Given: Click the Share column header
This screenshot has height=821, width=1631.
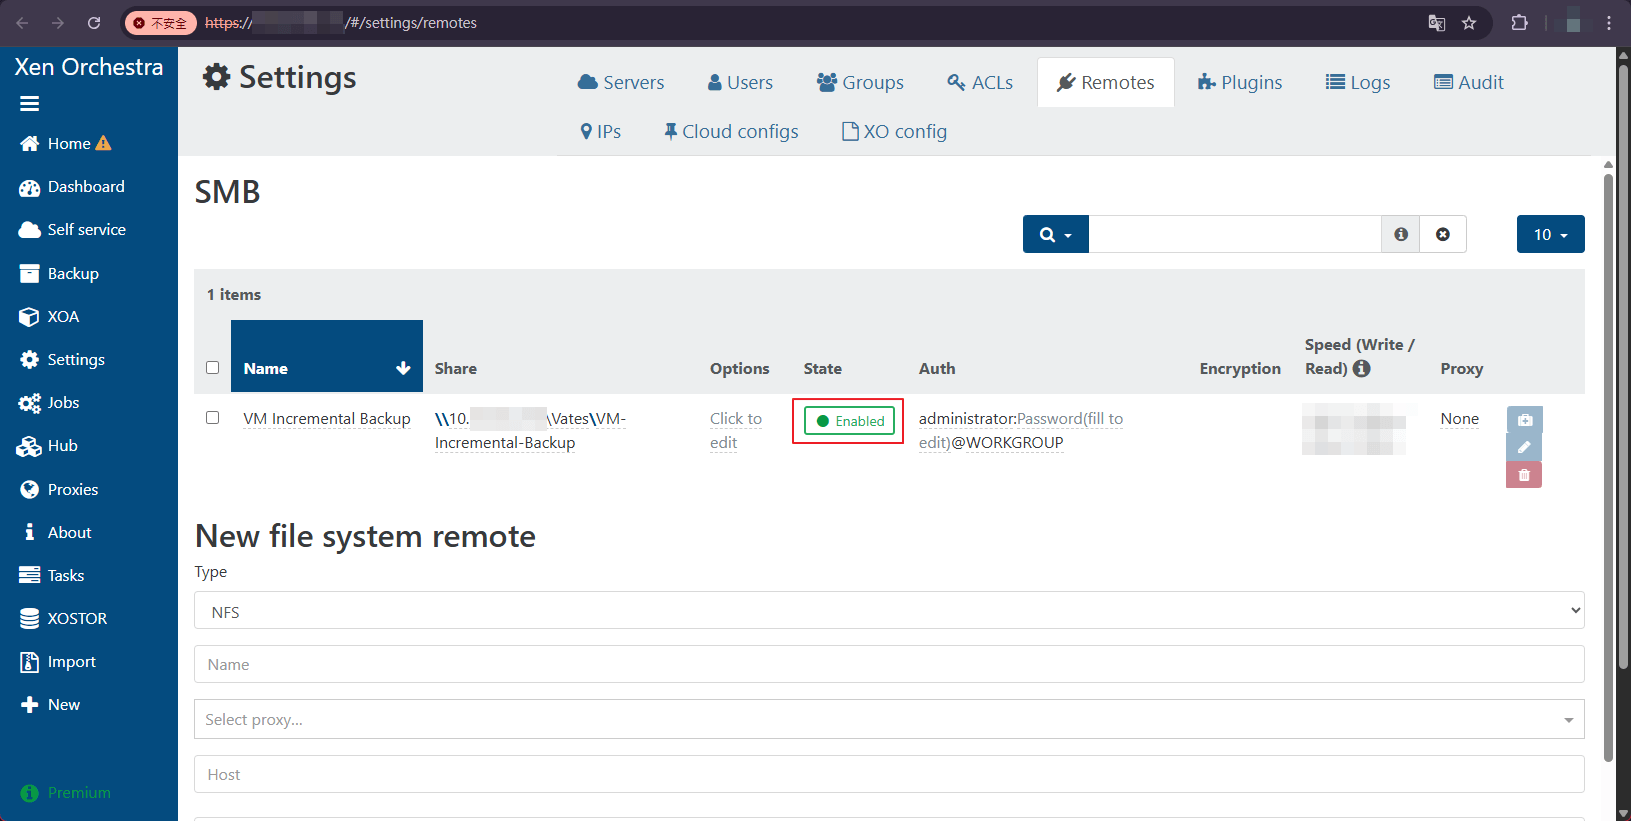Looking at the screenshot, I should [x=455, y=369].
